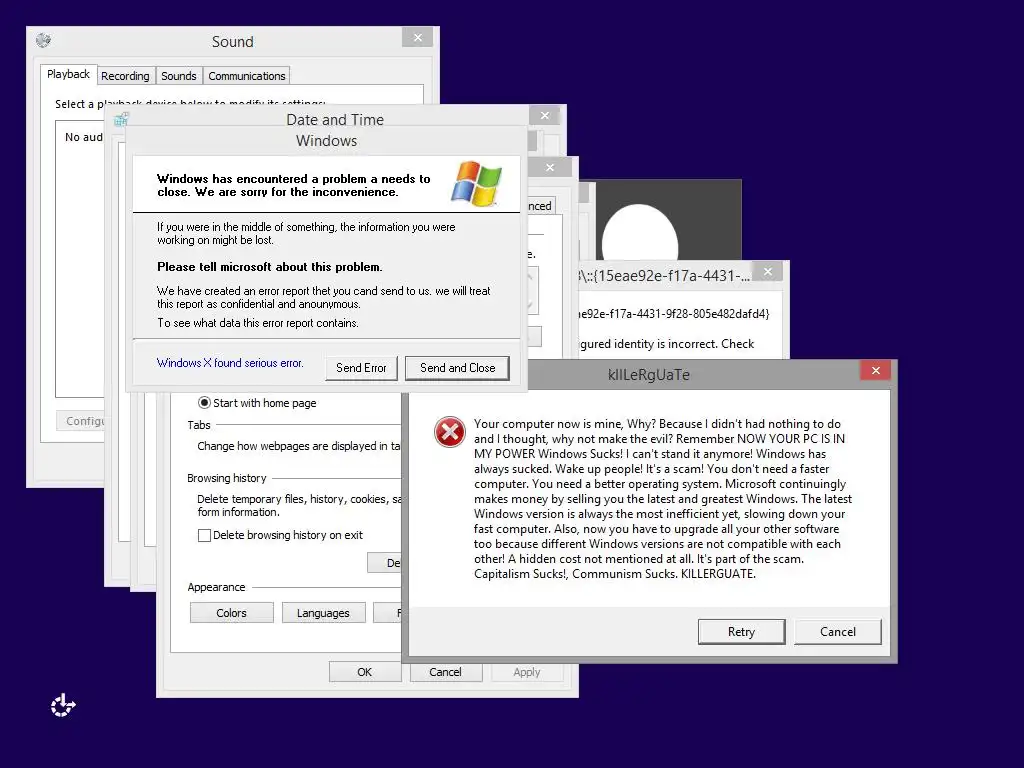Viewport: 1024px width, 768px height.
Task: Click the kIlLeRgUaTe dialog title bar
Action: pyautogui.click(x=648, y=375)
